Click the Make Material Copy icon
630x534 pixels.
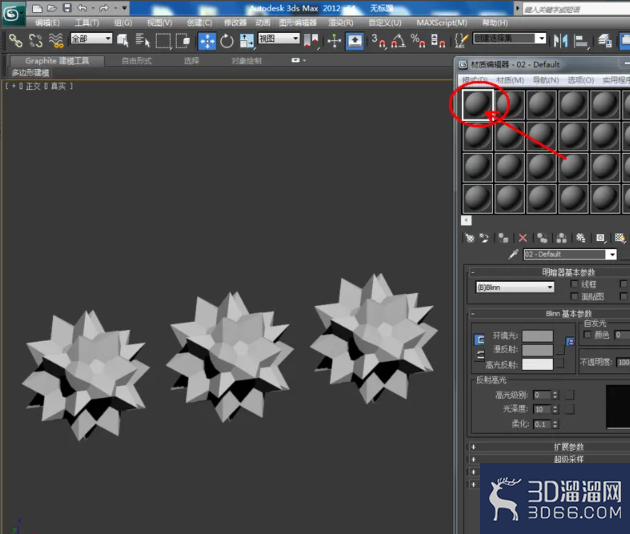tap(542, 238)
